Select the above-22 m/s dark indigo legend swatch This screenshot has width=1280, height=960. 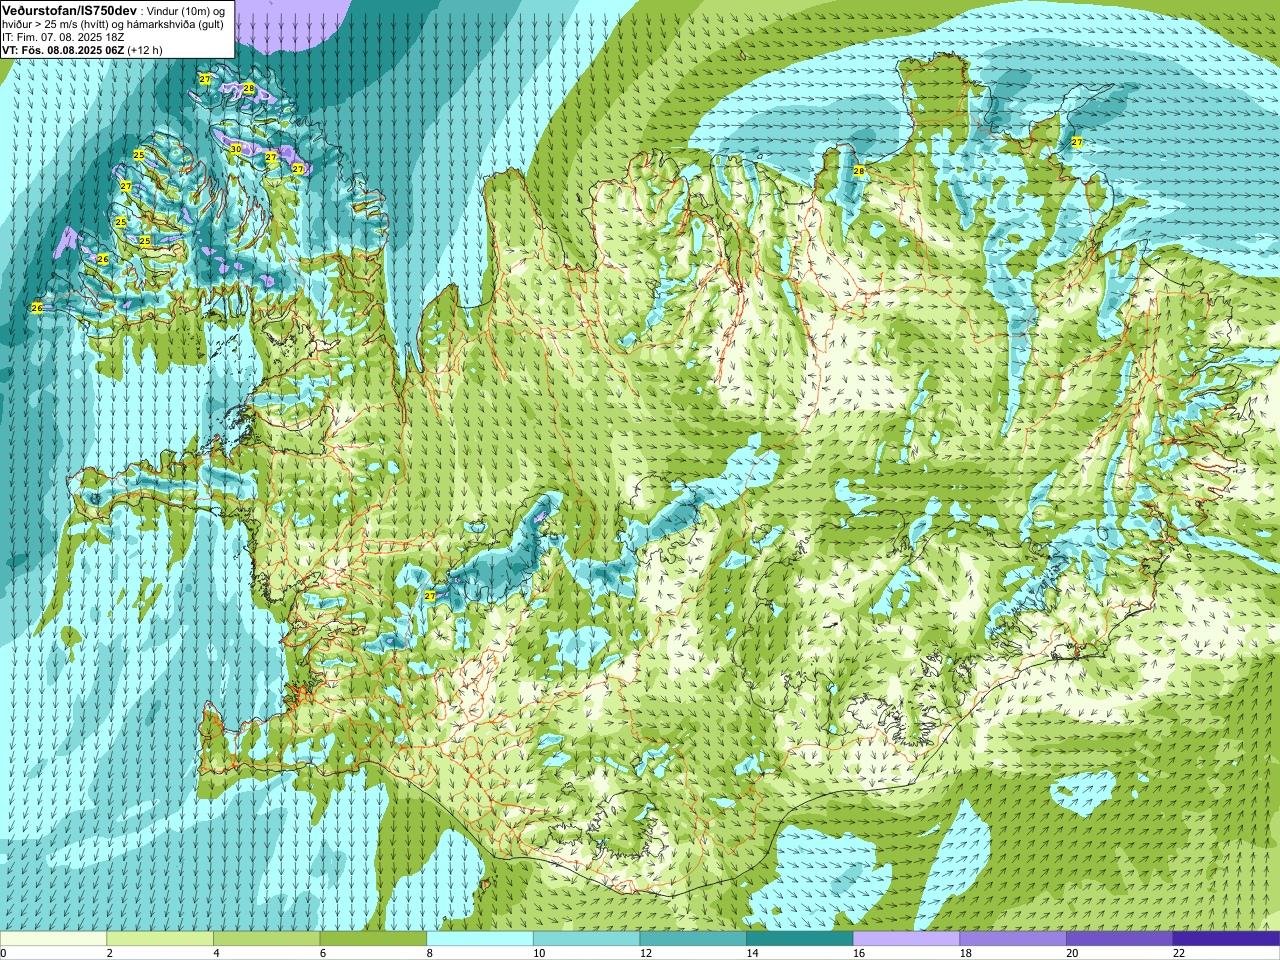1226,939
